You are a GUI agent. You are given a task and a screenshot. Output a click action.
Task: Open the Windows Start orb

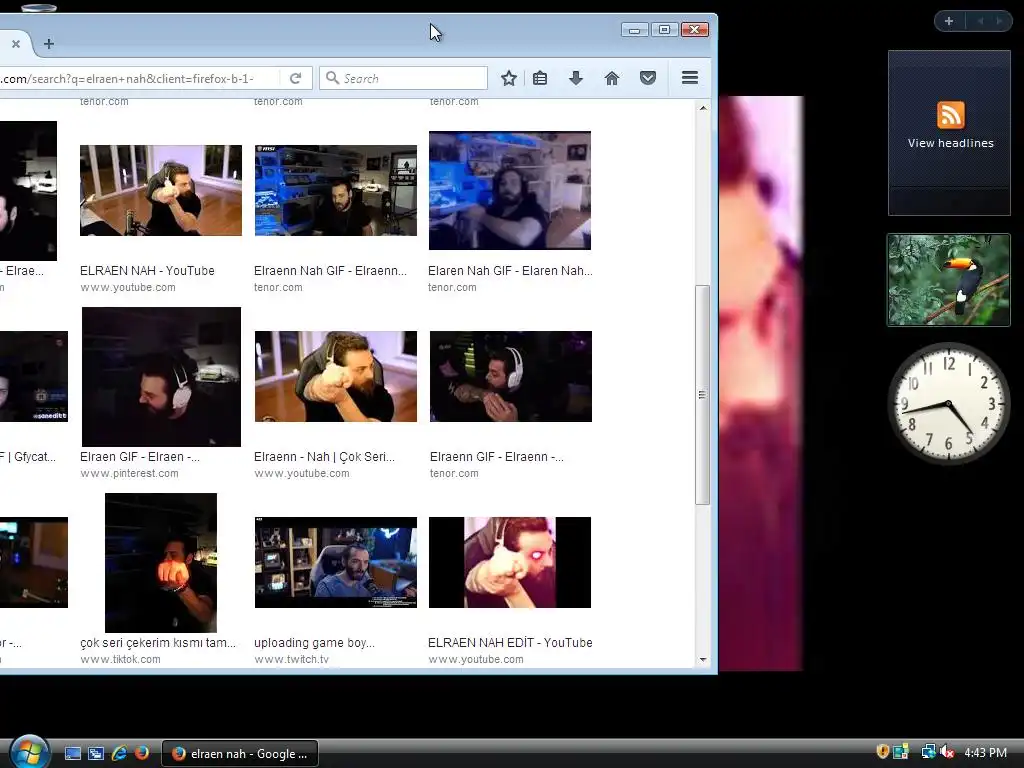tap(30, 753)
